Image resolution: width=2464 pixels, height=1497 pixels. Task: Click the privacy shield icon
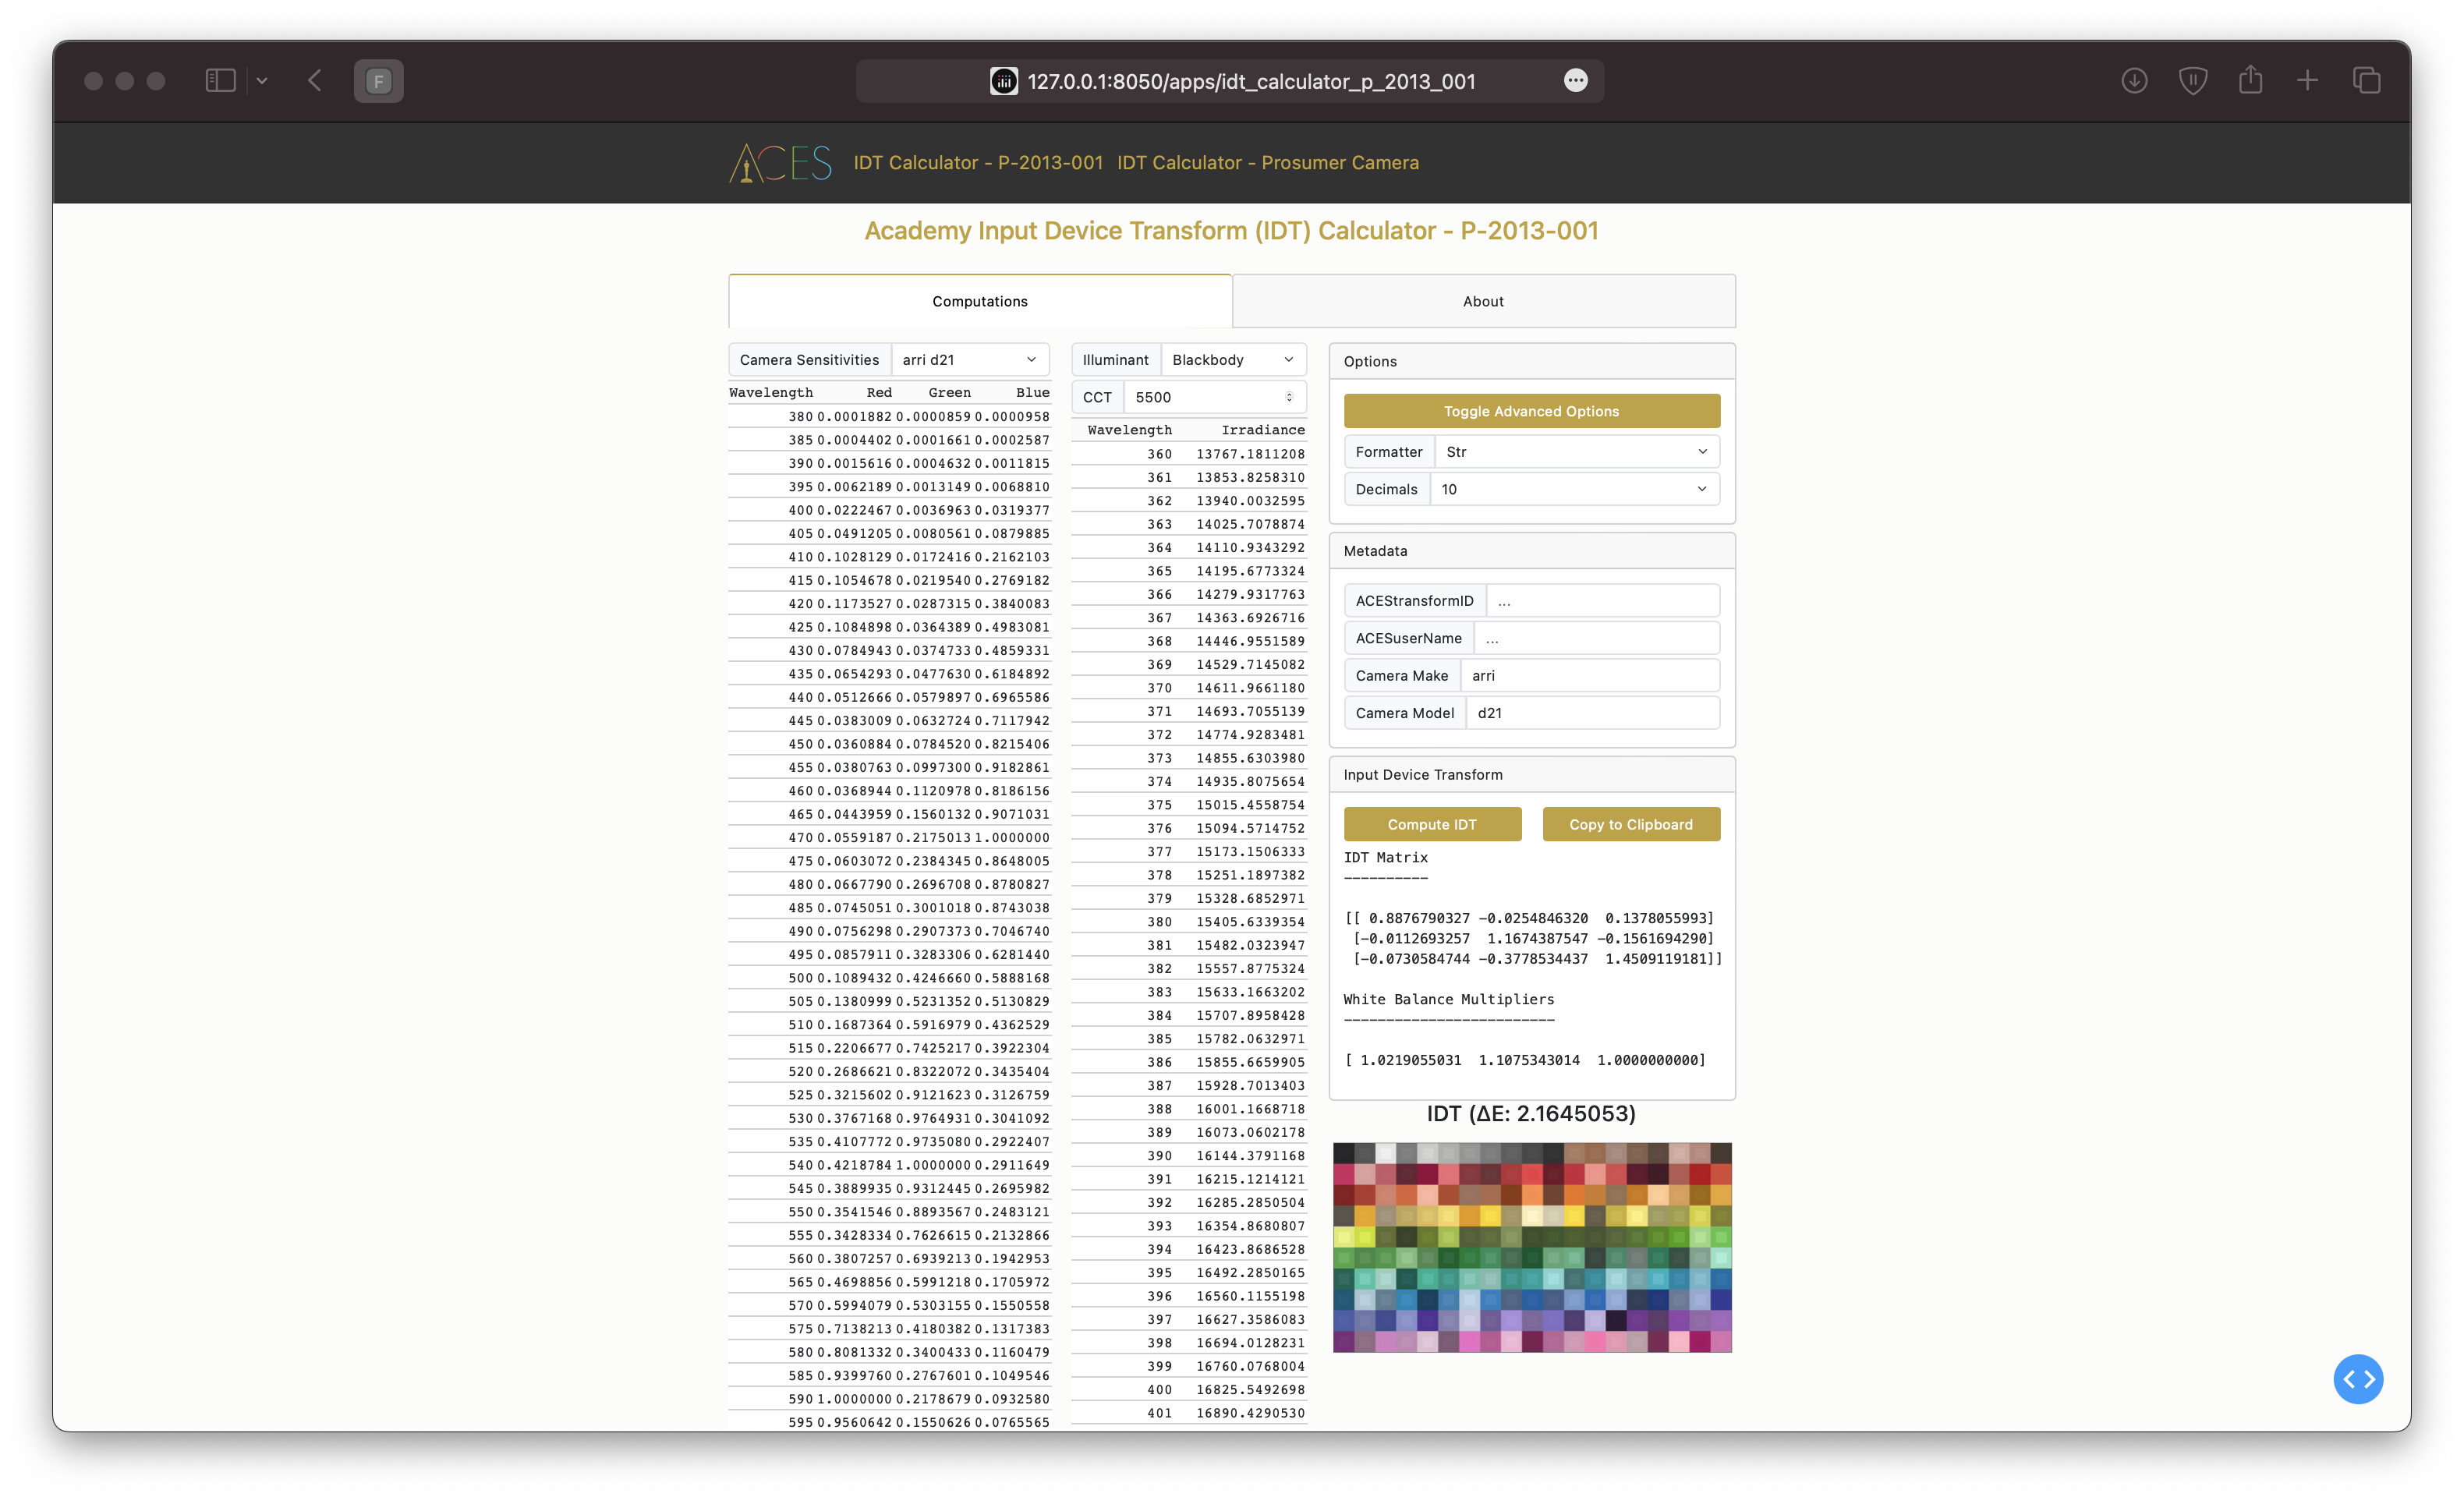click(x=2192, y=81)
